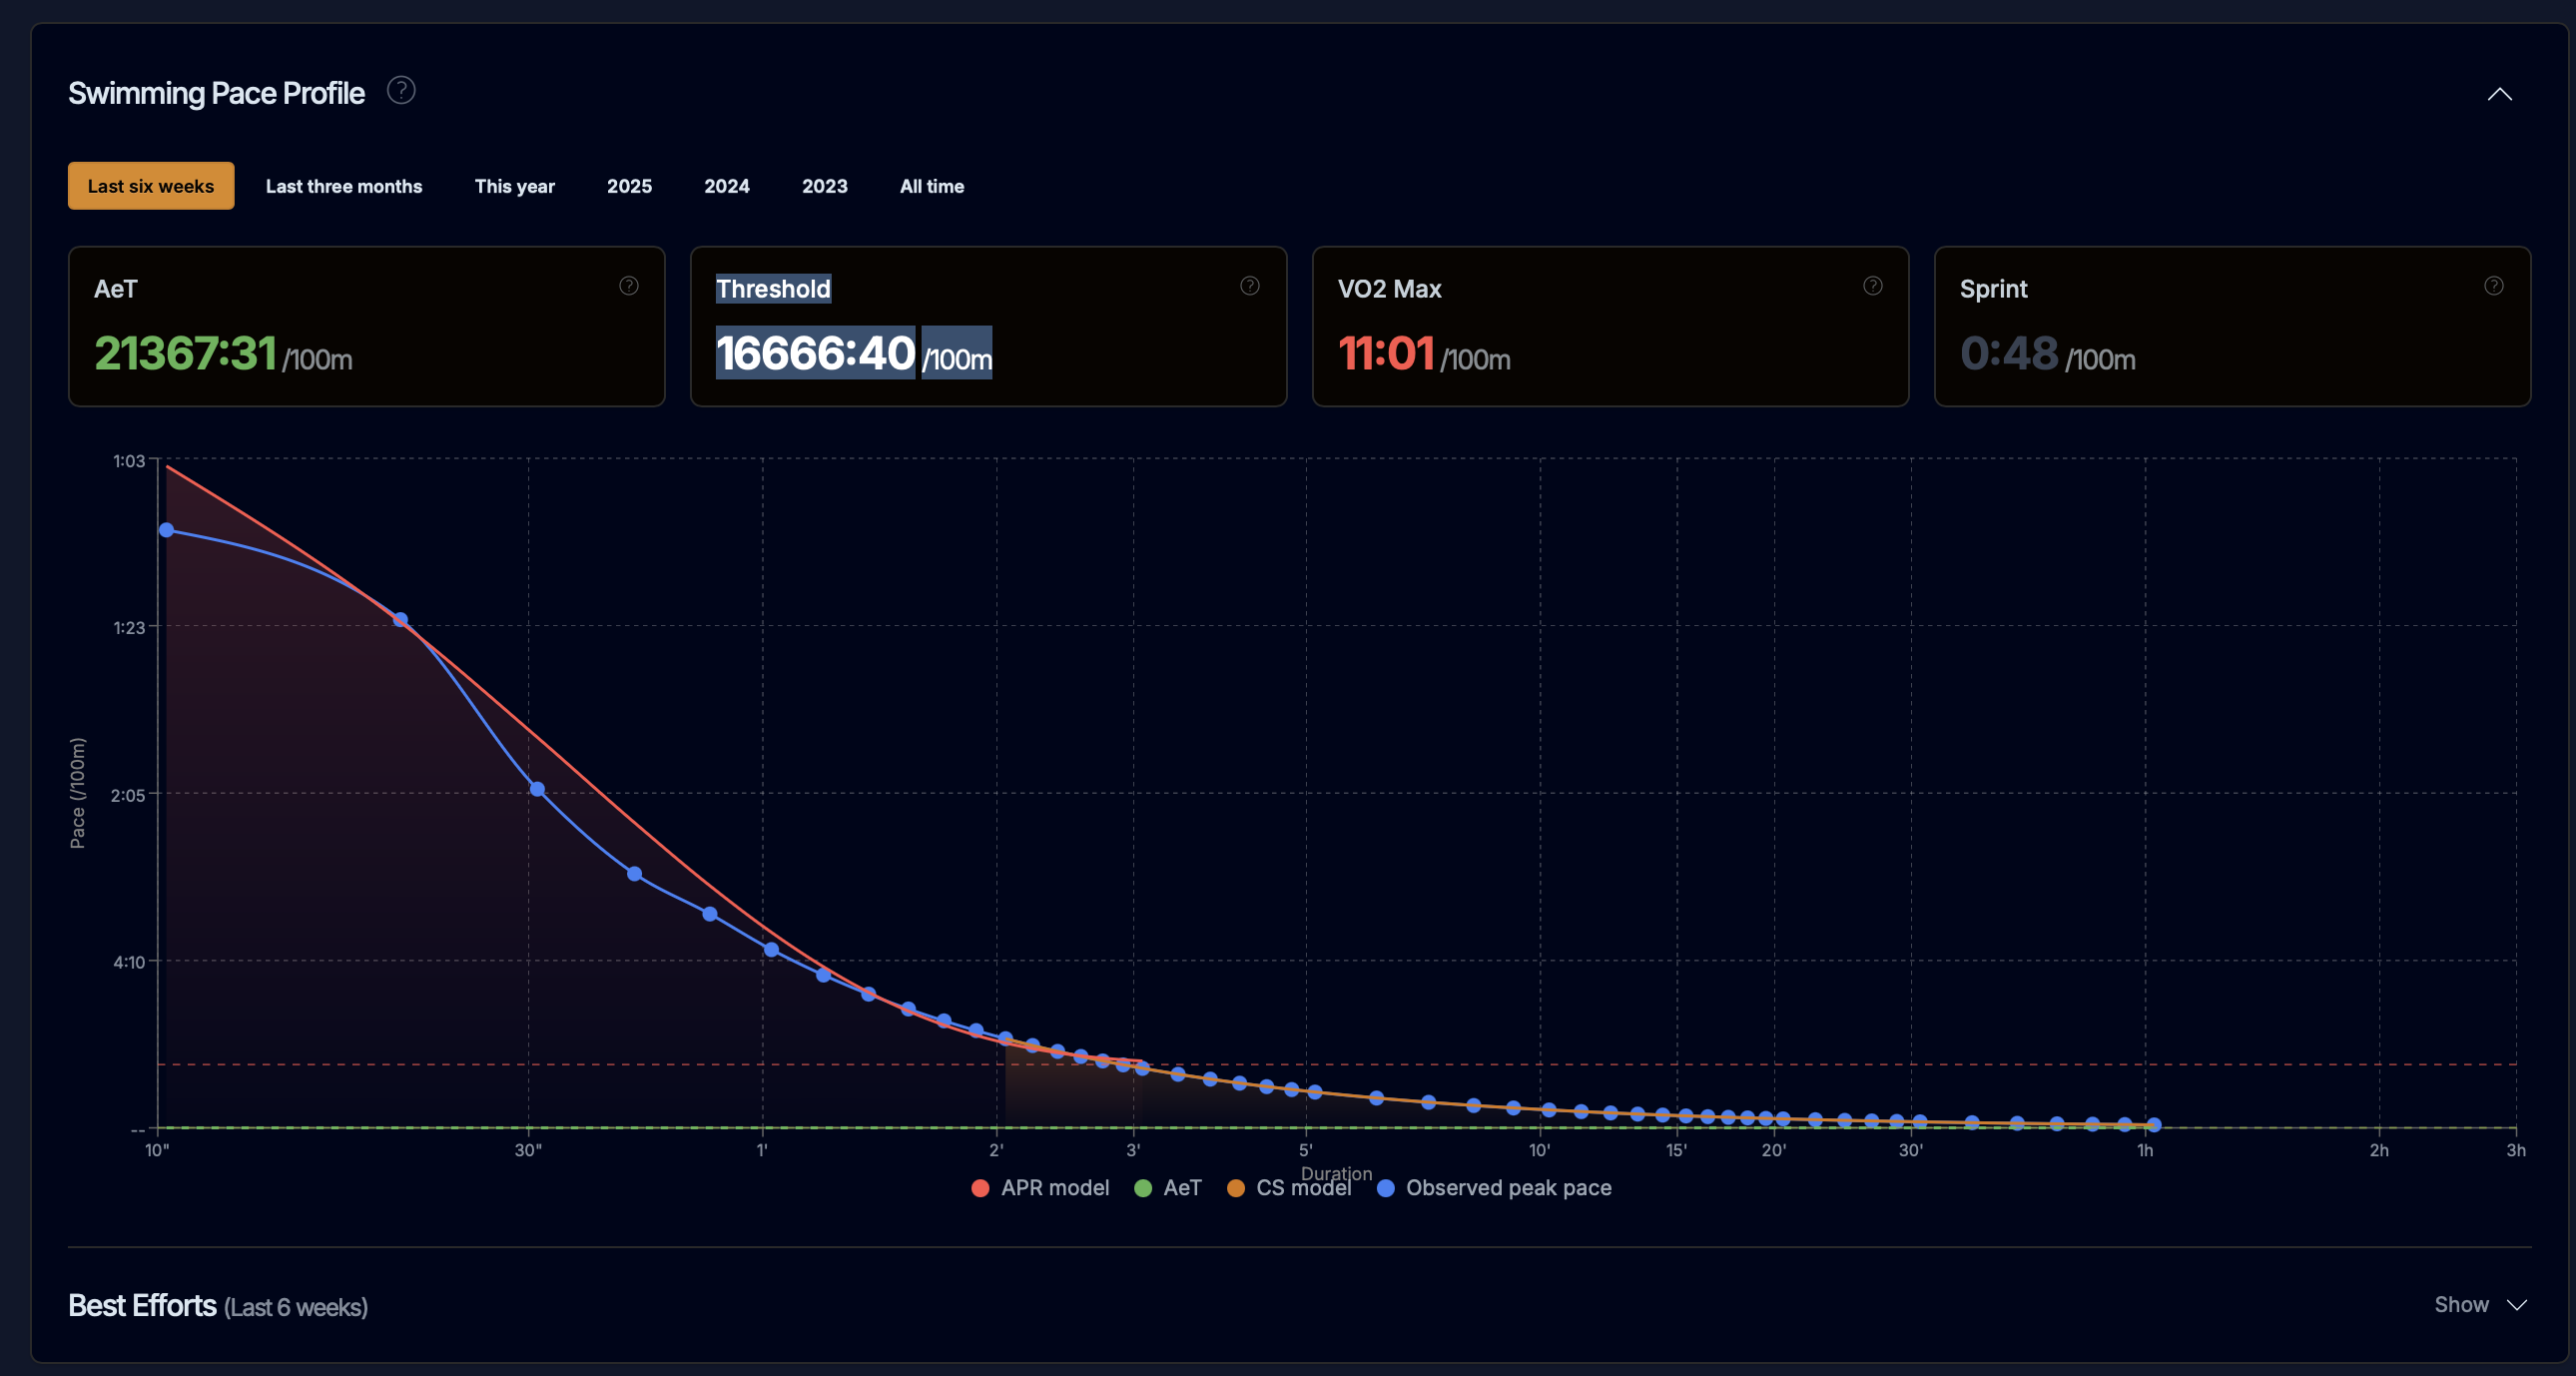Switch to Last three months range
The height and width of the screenshot is (1376, 2576).
click(344, 186)
